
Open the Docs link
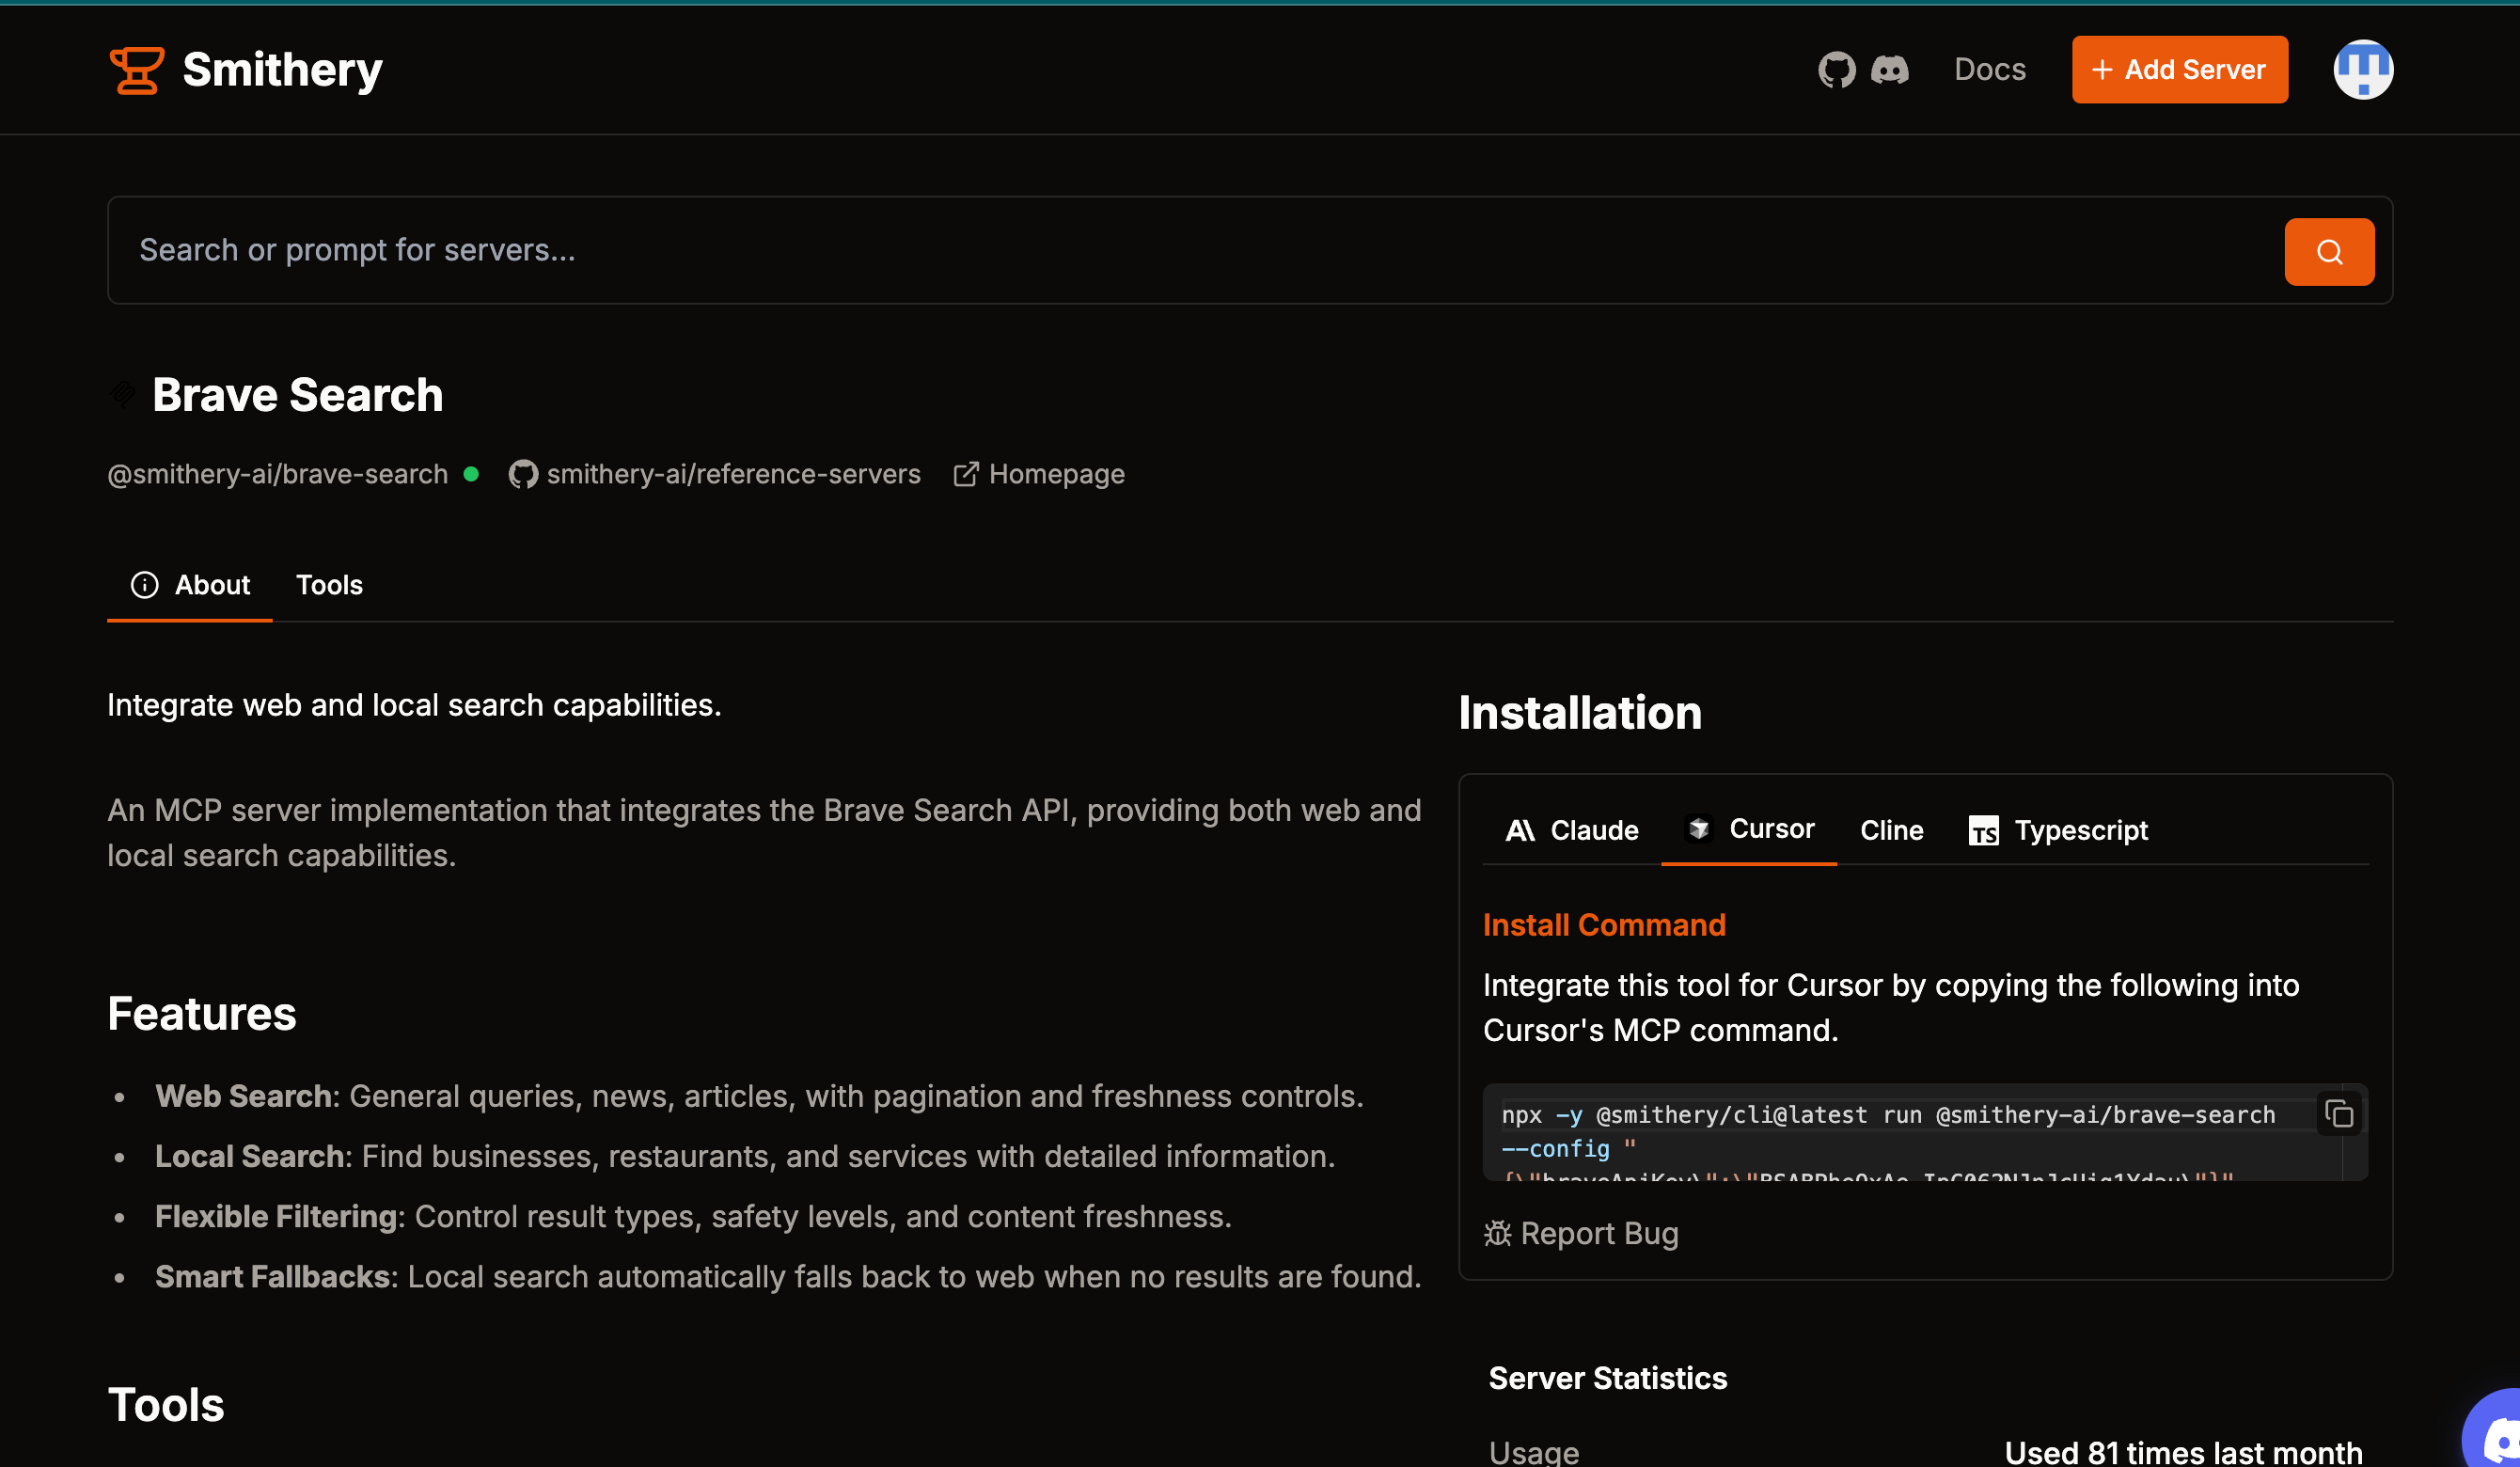pos(1989,69)
